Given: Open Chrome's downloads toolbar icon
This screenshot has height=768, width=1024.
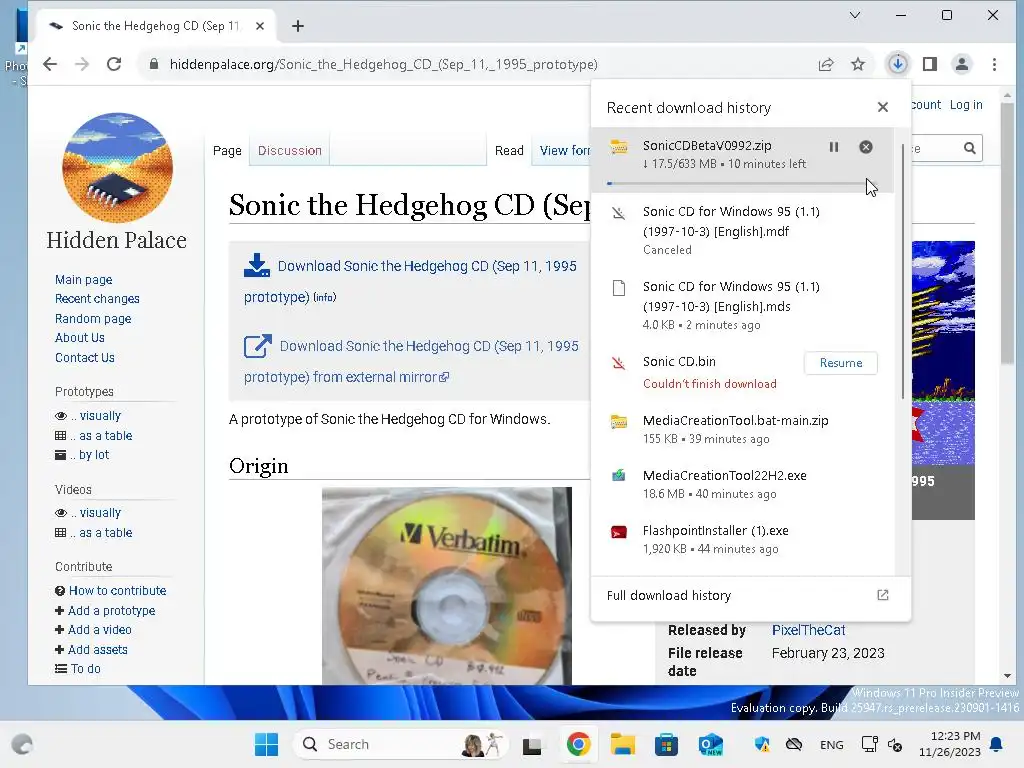Looking at the screenshot, I should tap(898, 64).
